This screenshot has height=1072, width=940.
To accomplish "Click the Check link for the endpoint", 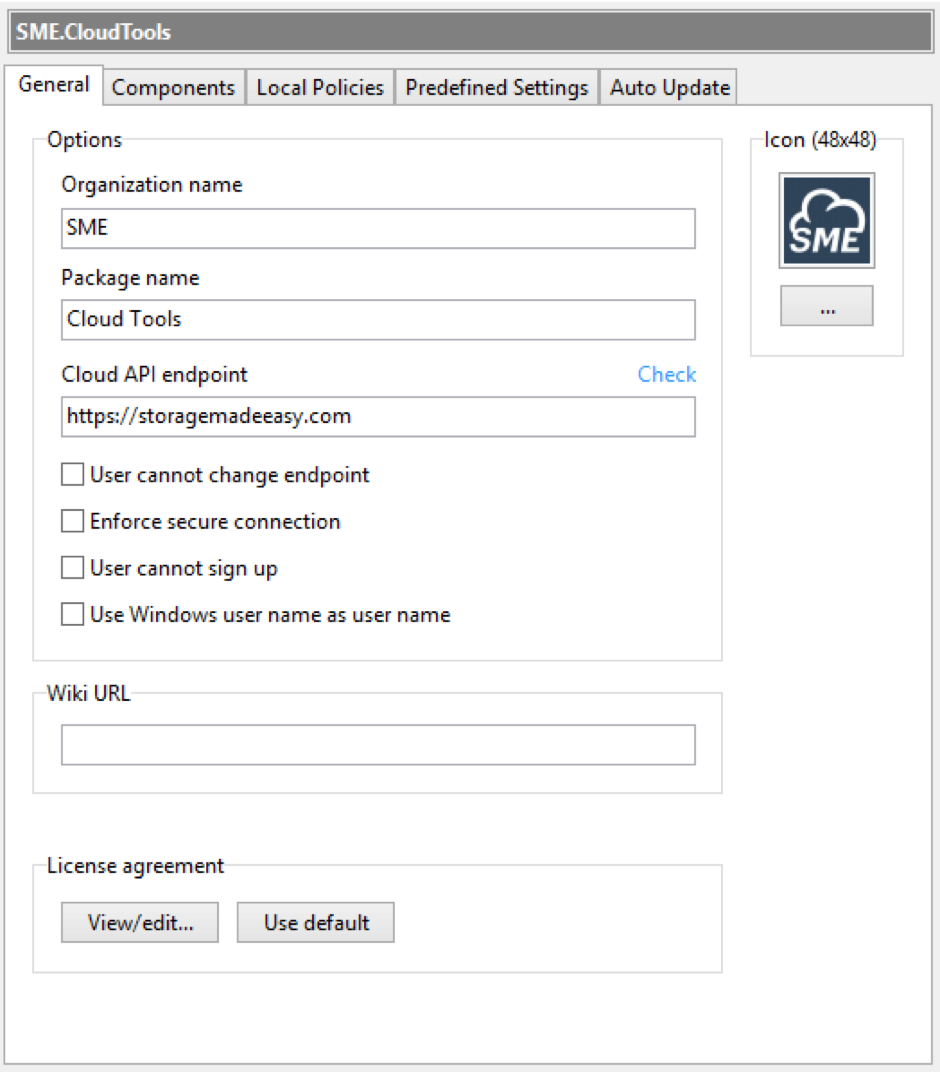I will pyautogui.click(x=666, y=374).
